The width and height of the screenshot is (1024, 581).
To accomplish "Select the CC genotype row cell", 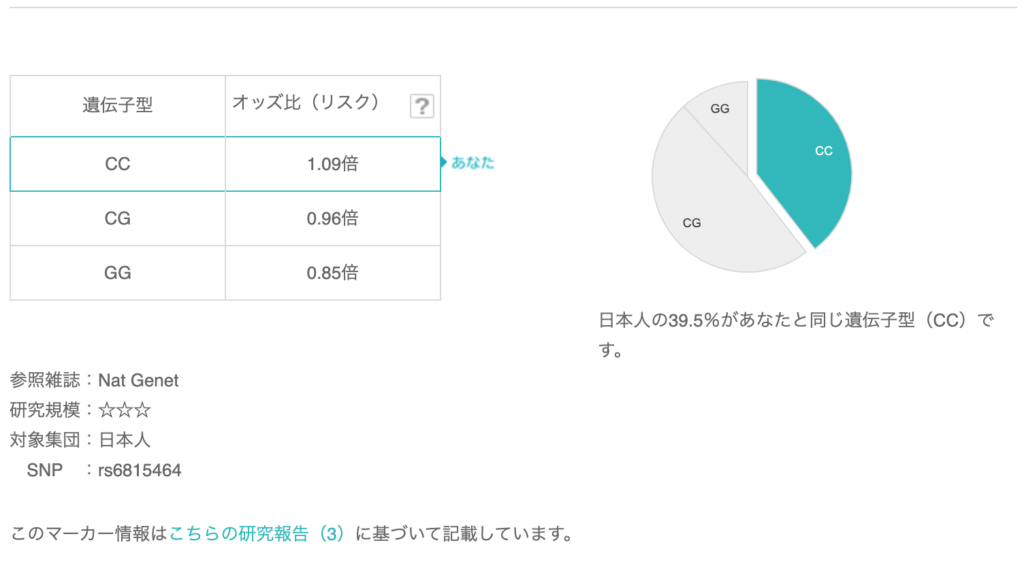I will 118,164.
